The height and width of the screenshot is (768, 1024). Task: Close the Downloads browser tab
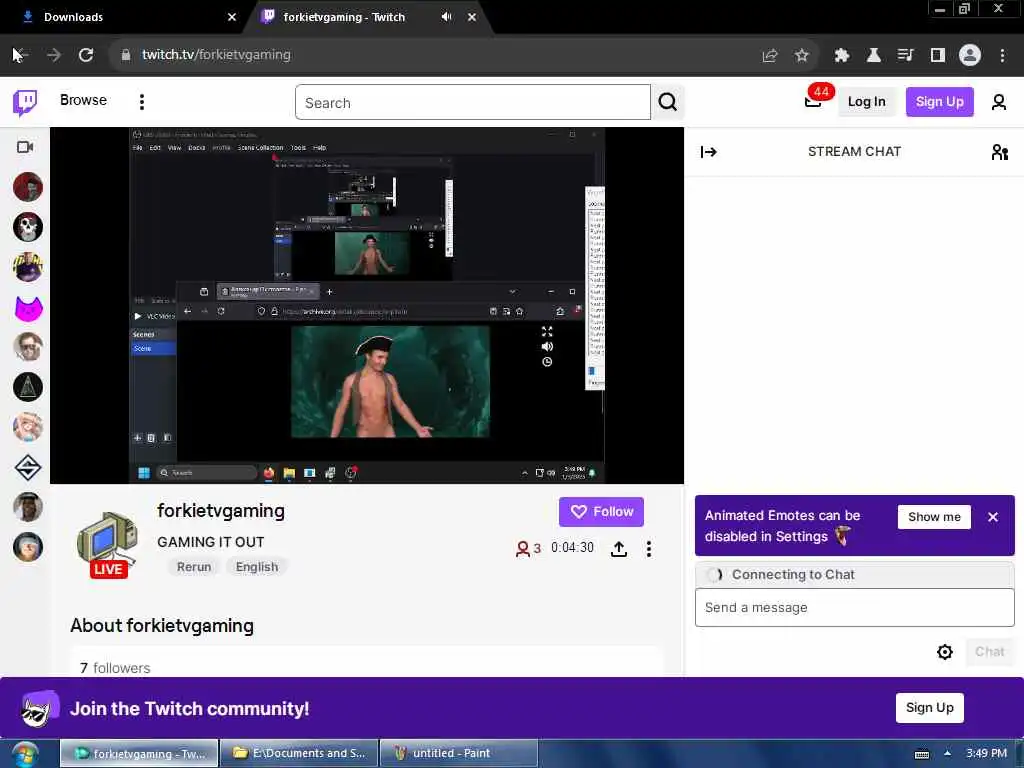tap(232, 17)
